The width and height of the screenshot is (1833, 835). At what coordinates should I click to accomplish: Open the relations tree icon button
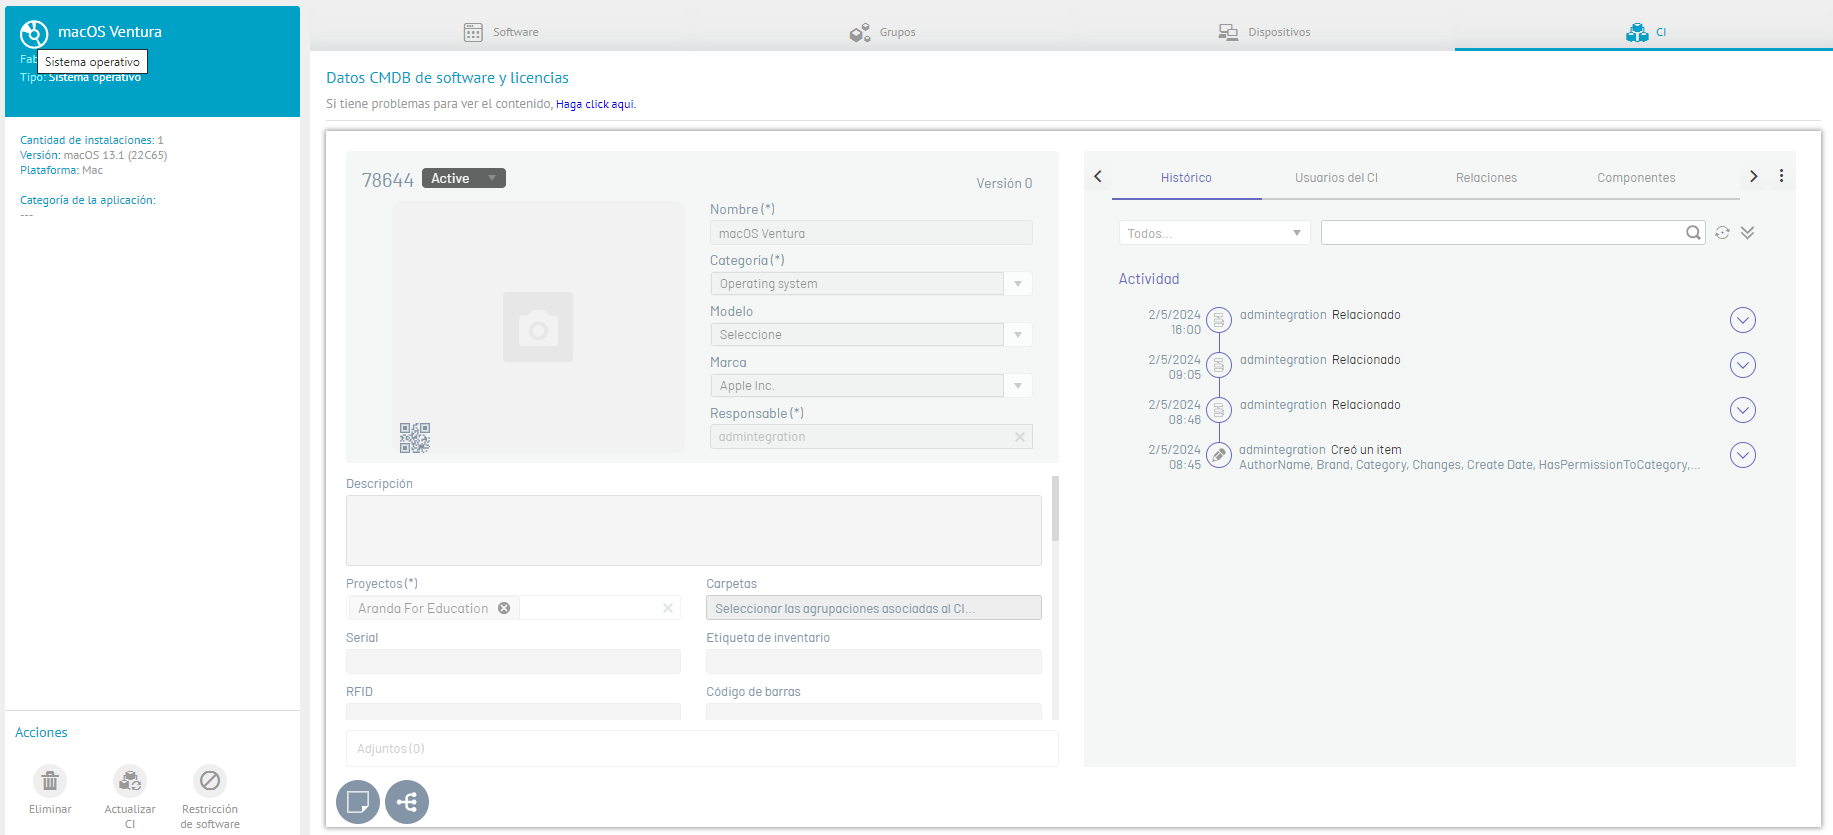click(407, 802)
